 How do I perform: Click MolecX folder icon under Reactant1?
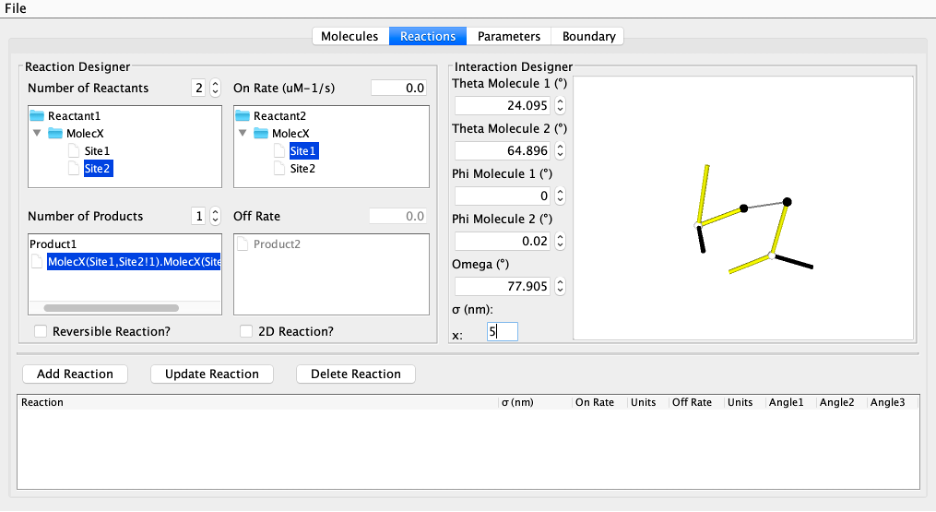click(x=56, y=133)
